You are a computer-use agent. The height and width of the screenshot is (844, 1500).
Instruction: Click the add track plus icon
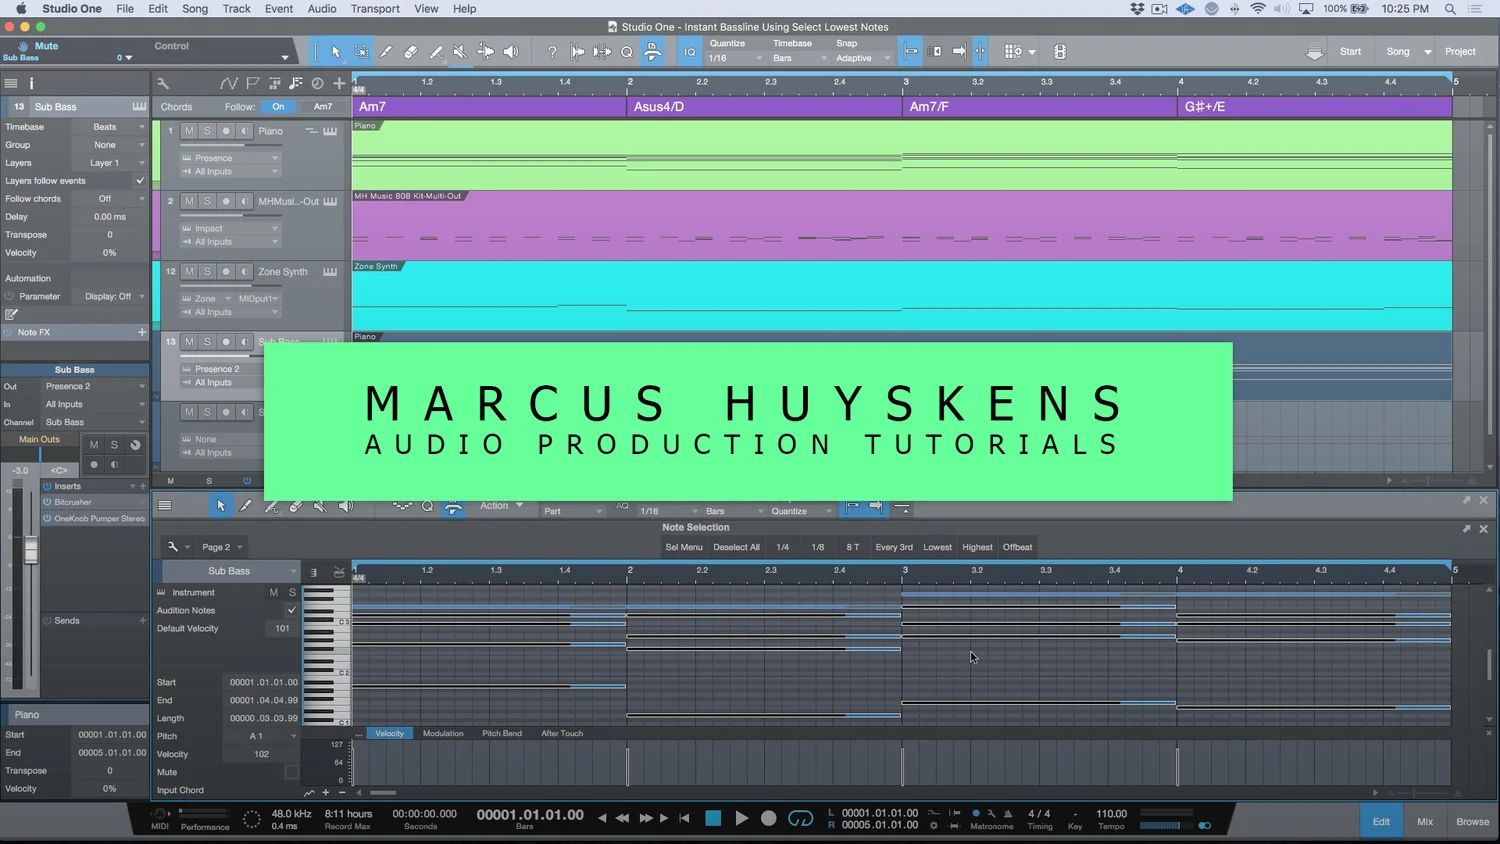(339, 84)
